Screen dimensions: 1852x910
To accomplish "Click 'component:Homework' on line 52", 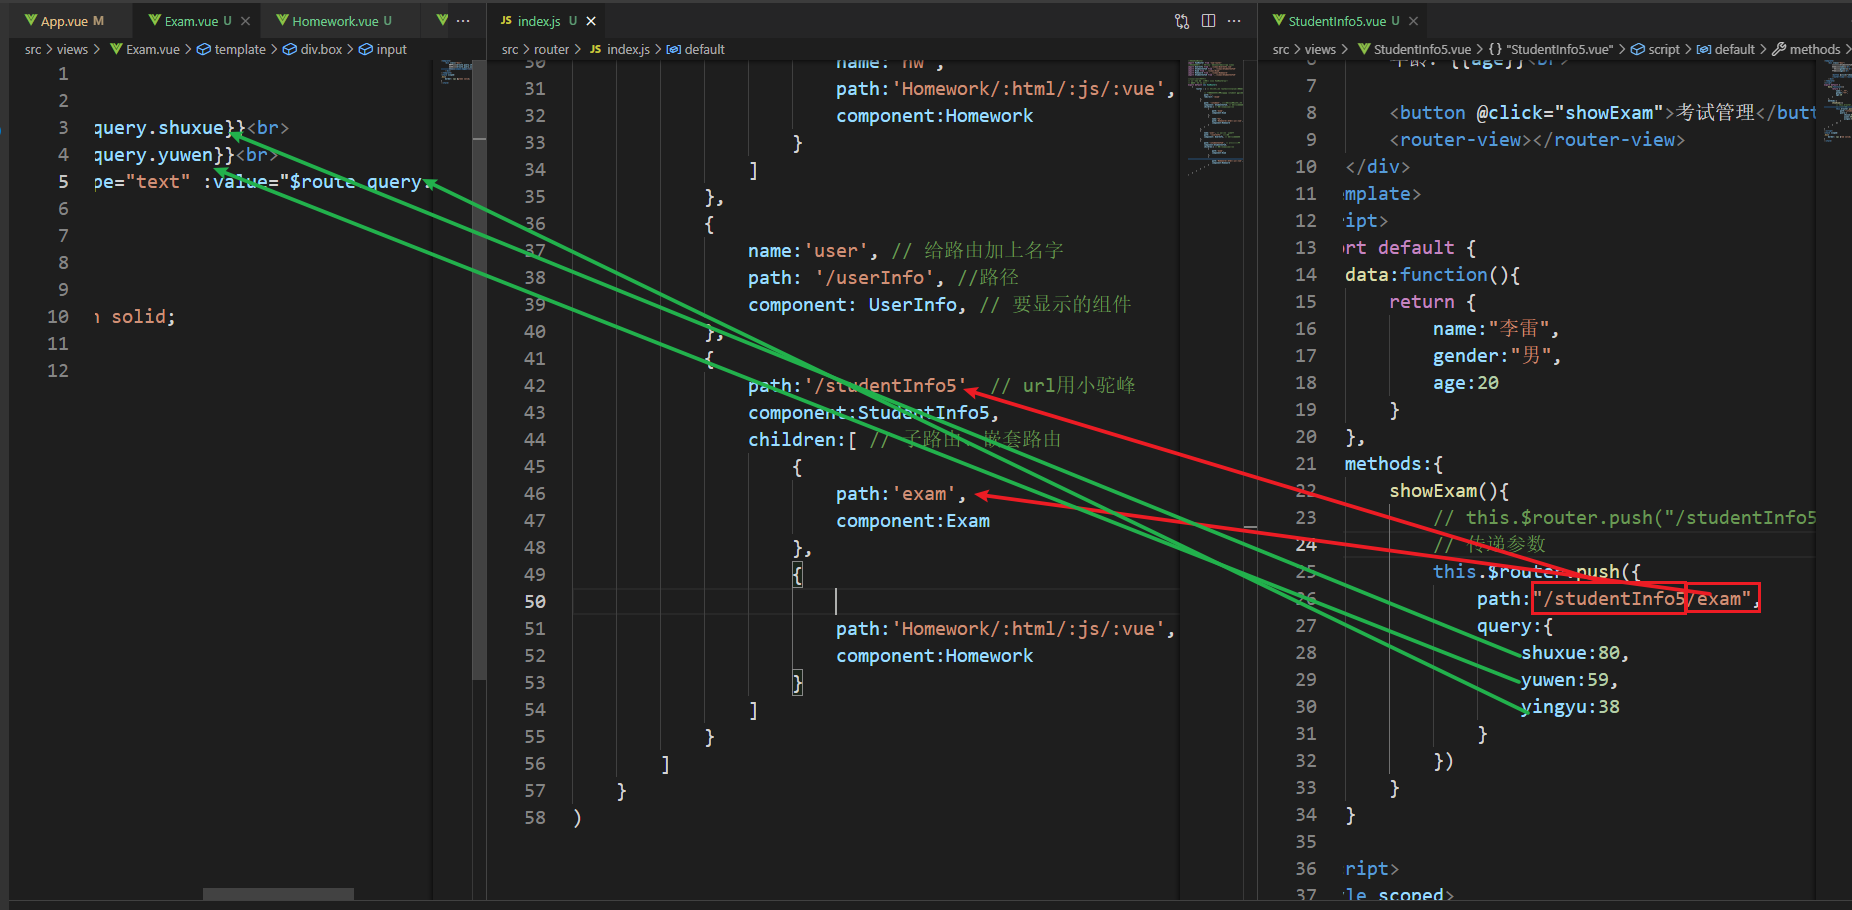I will pyautogui.click(x=935, y=656).
